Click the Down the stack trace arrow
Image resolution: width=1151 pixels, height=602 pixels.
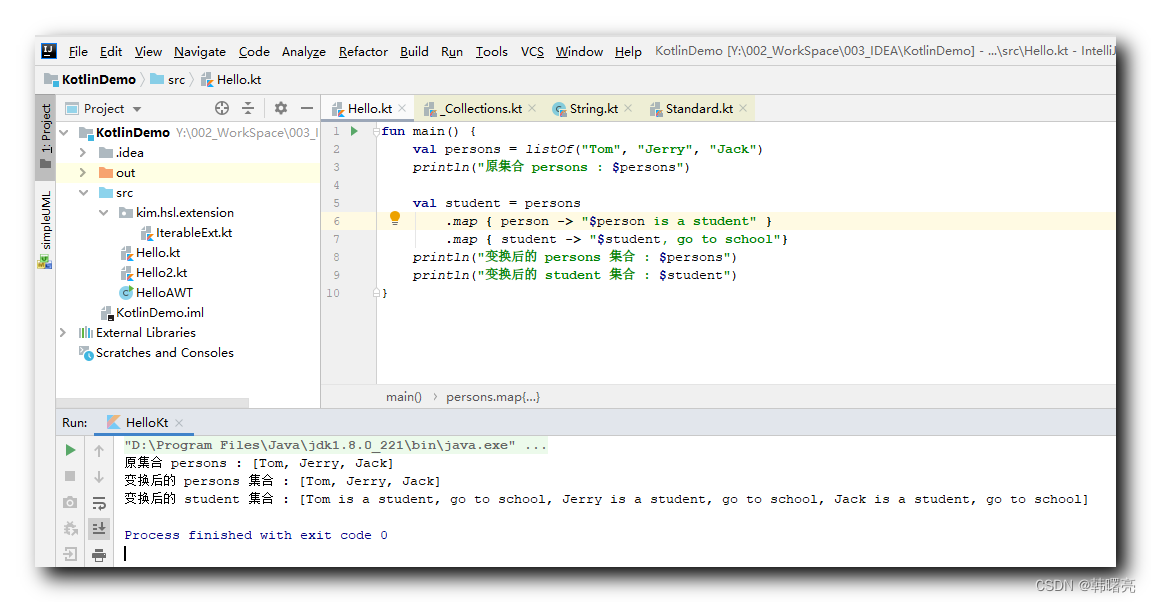point(99,477)
